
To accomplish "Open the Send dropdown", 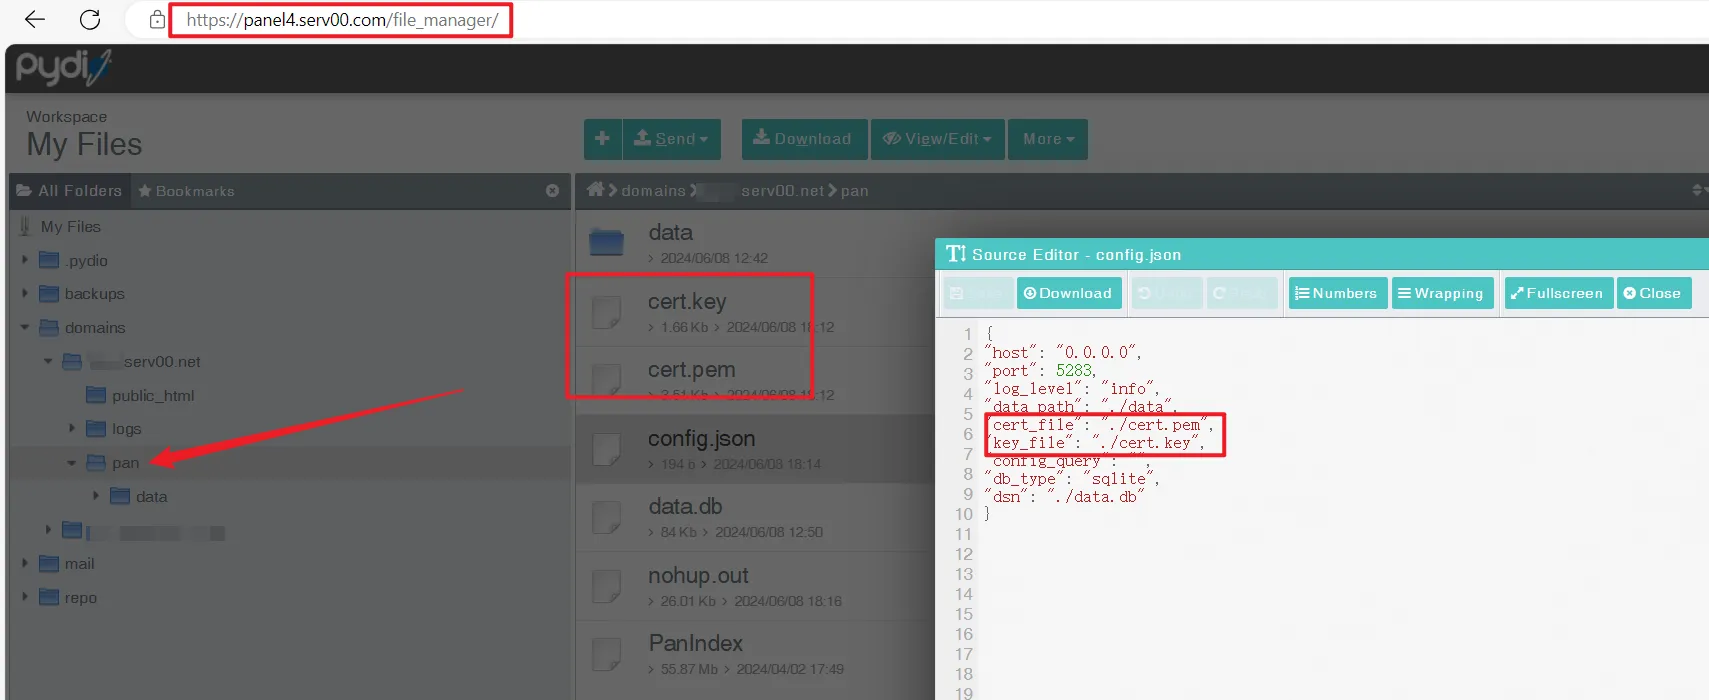I will click(672, 139).
